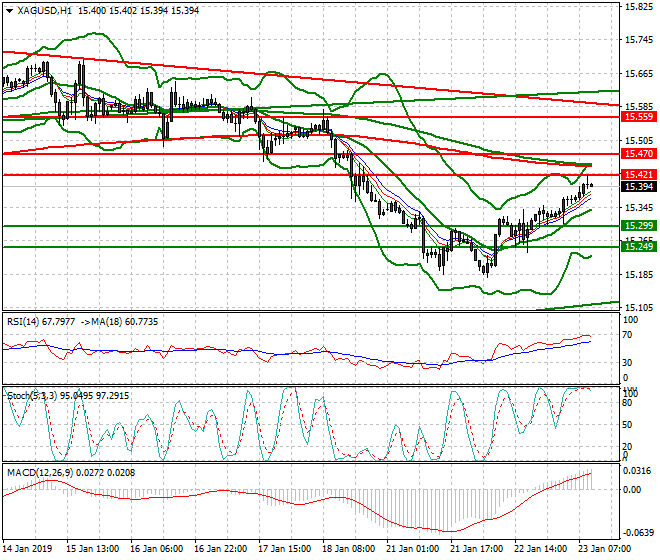Image resolution: width=660 pixels, height=560 pixels.
Task: Click the MACD scale value -0.0639
Action: click(x=638, y=533)
